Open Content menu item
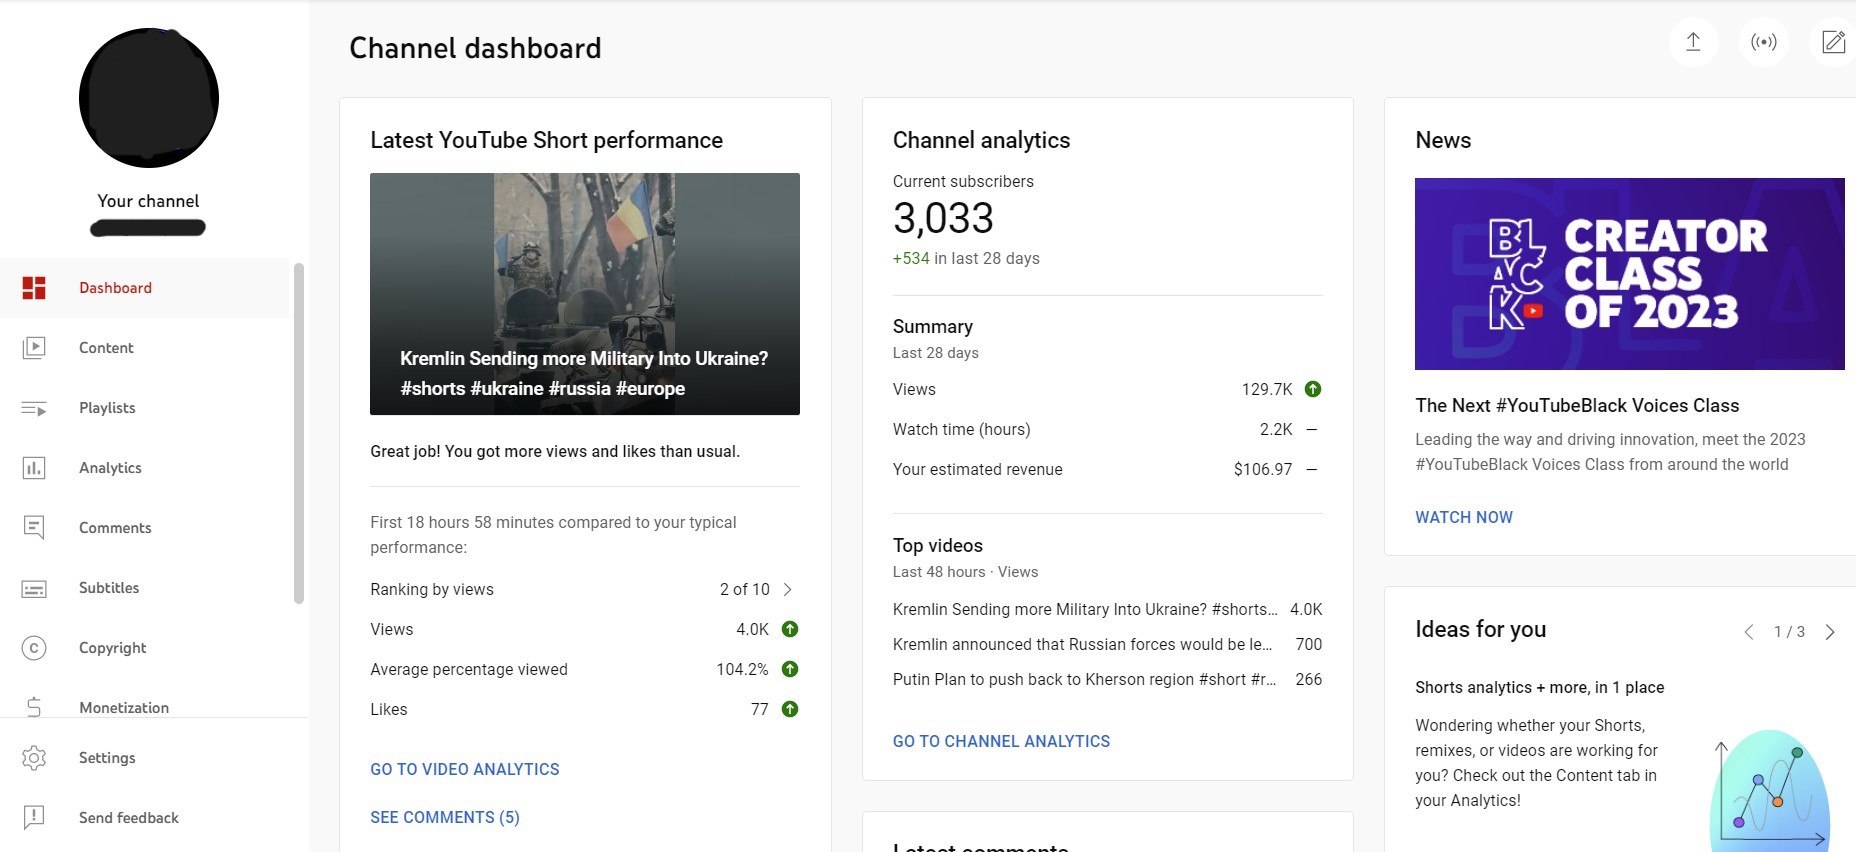 point(145,348)
